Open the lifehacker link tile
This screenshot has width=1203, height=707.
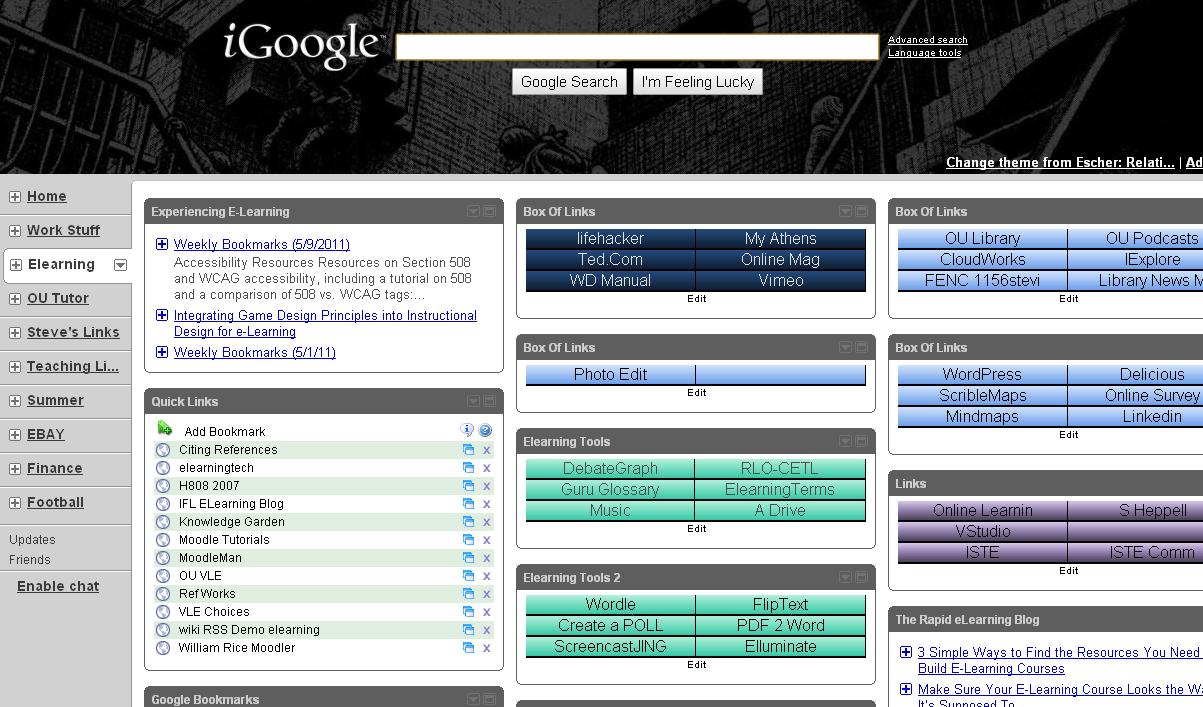[x=610, y=239]
